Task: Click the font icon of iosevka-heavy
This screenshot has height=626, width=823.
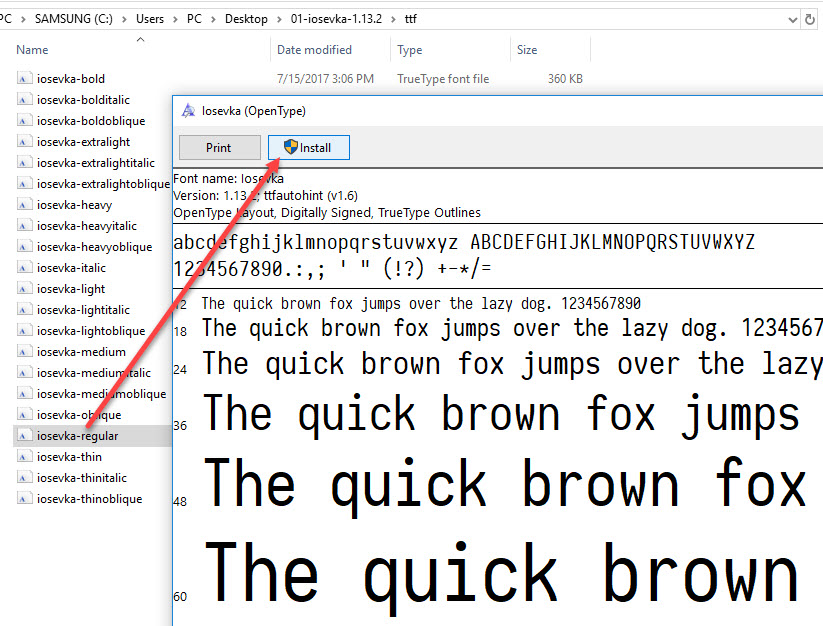Action: (x=23, y=205)
